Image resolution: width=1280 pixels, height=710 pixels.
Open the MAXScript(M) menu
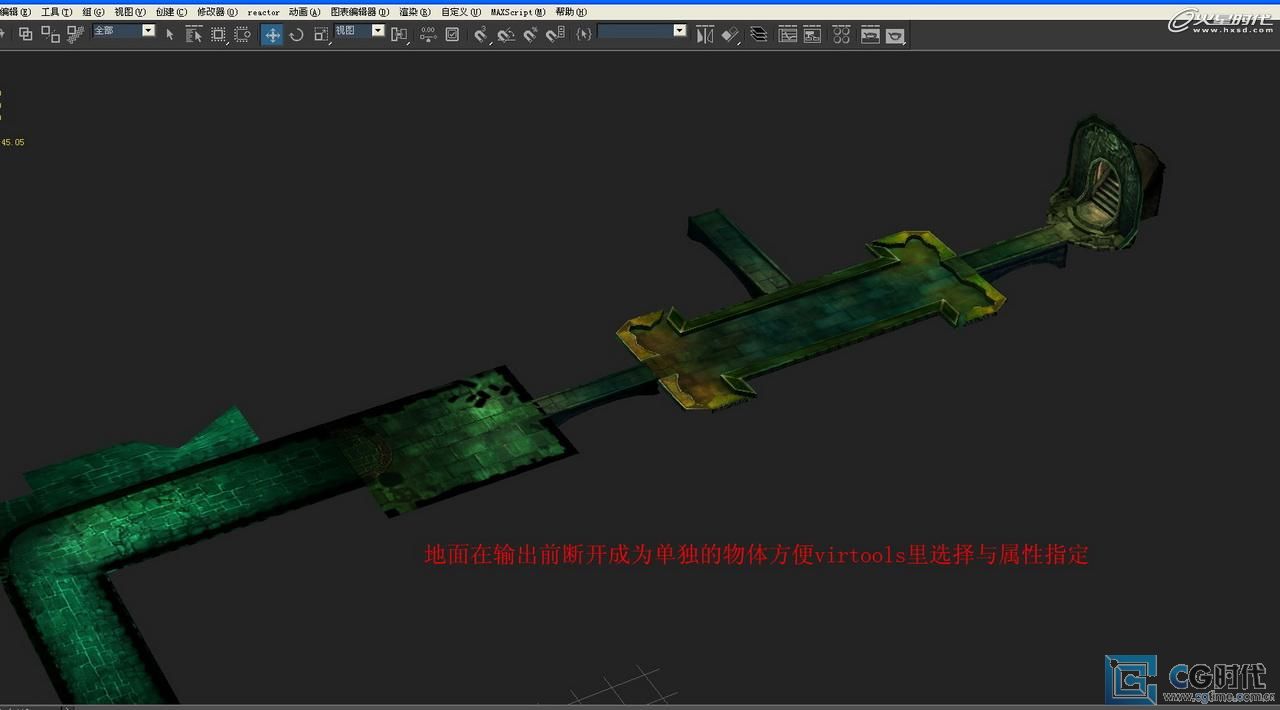coord(518,12)
